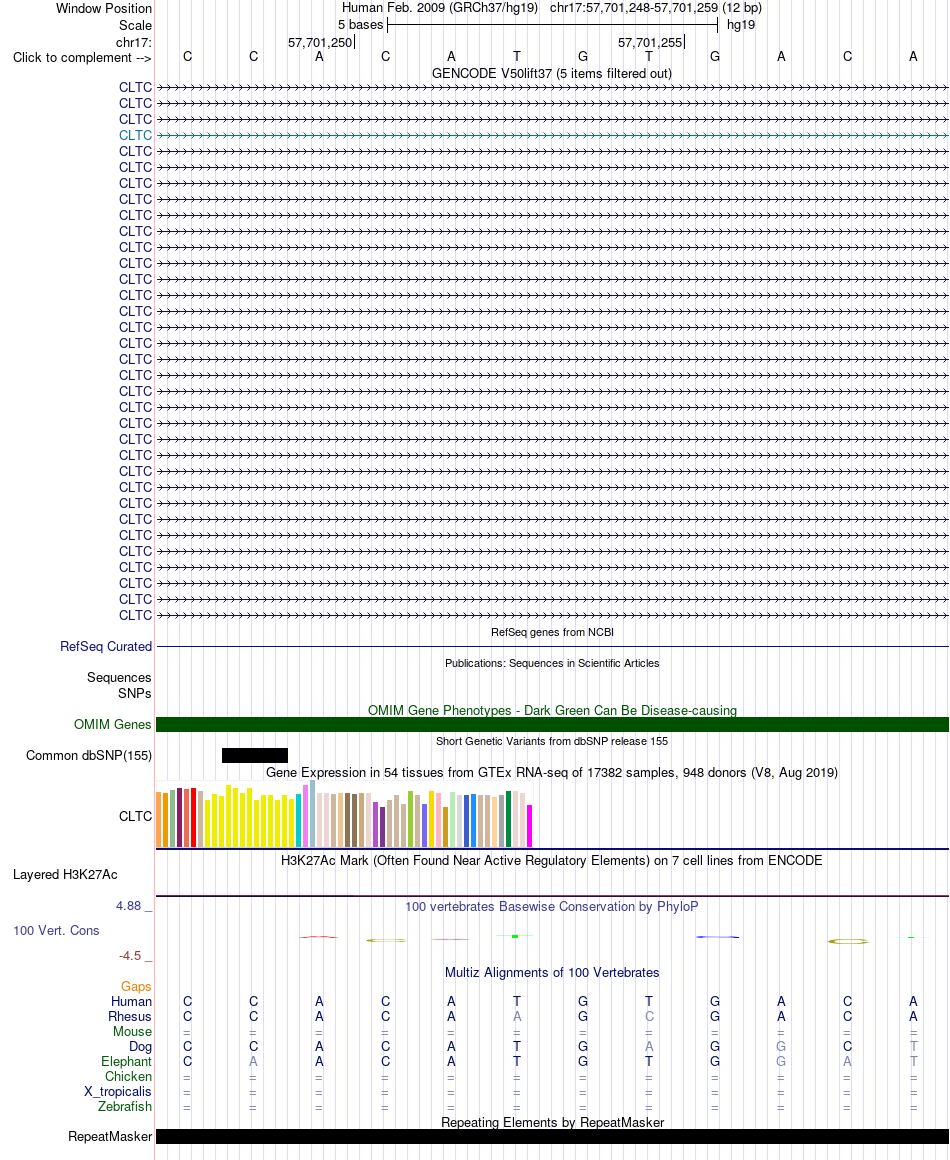
Task: Click the chr17: ruler label
Action: [x=134, y=43]
